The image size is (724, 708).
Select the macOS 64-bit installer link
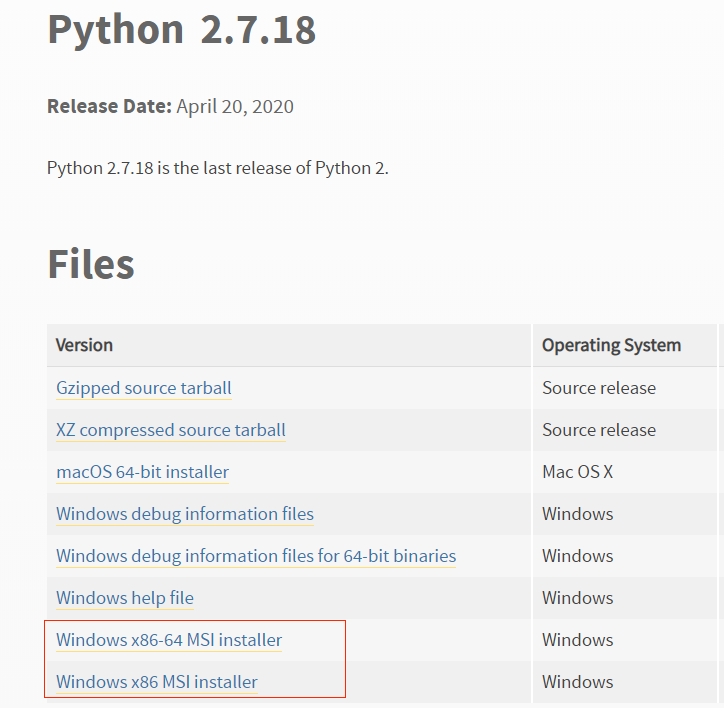coord(142,472)
